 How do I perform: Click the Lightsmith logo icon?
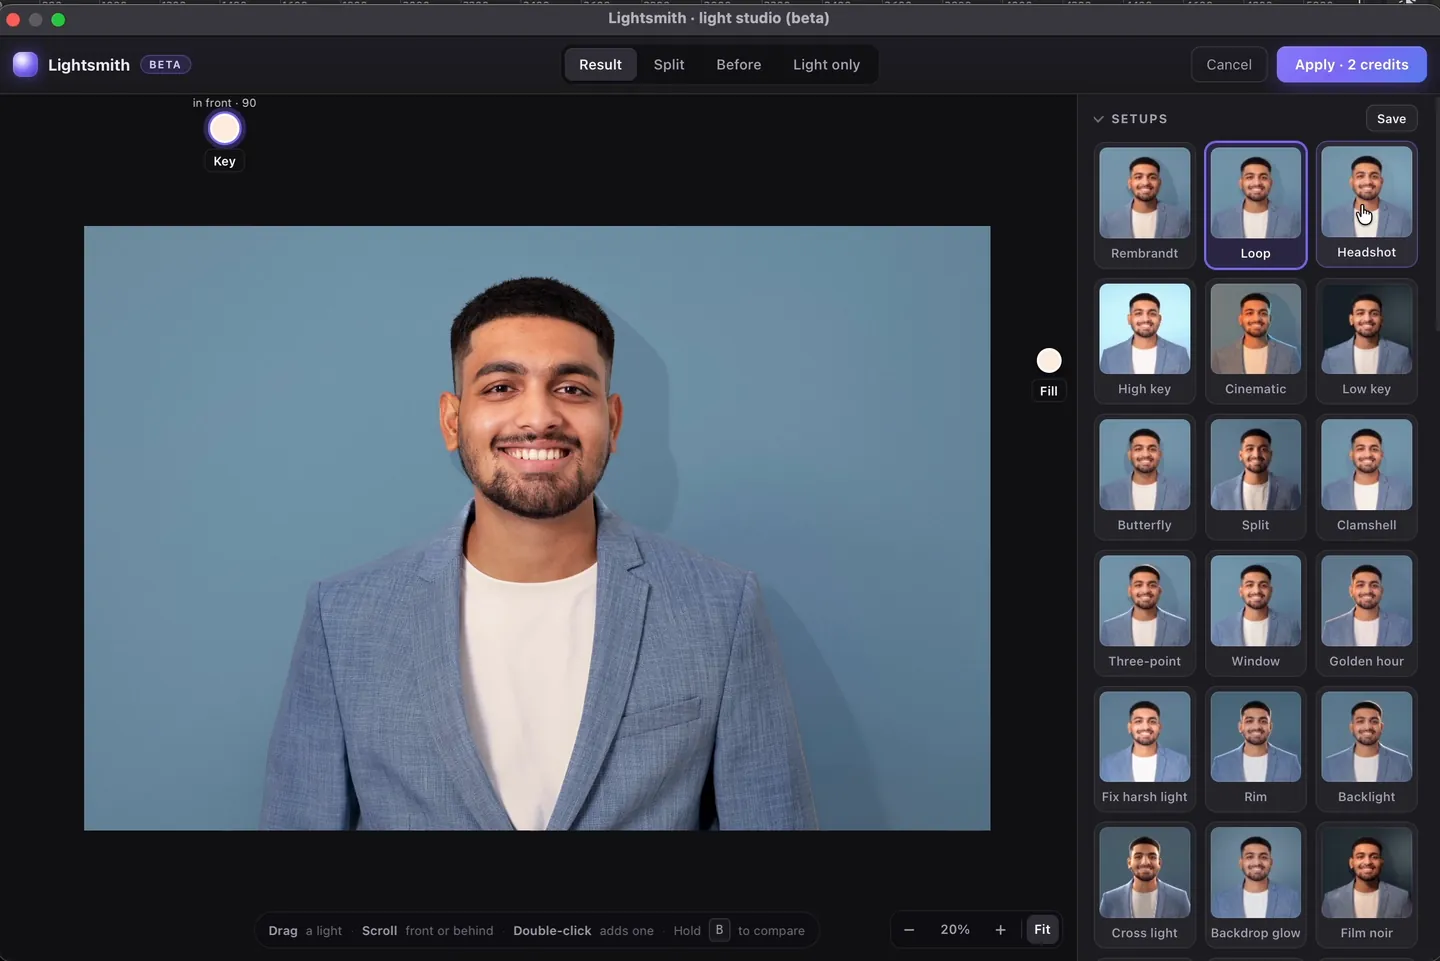(x=25, y=64)
